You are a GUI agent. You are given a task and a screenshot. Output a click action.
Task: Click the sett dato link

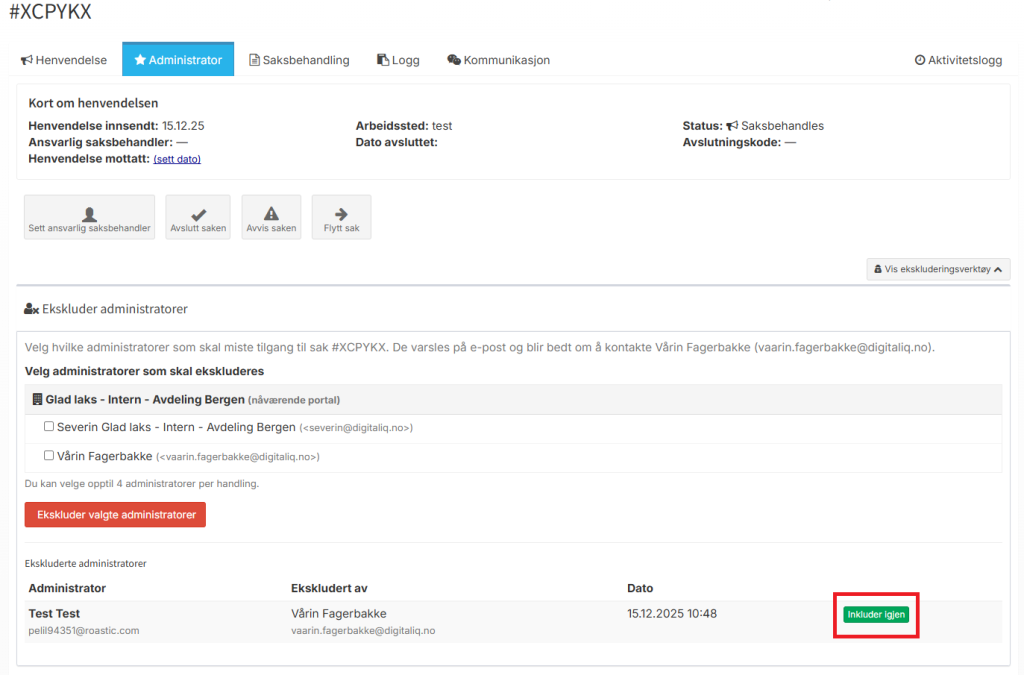coord(177,159)
